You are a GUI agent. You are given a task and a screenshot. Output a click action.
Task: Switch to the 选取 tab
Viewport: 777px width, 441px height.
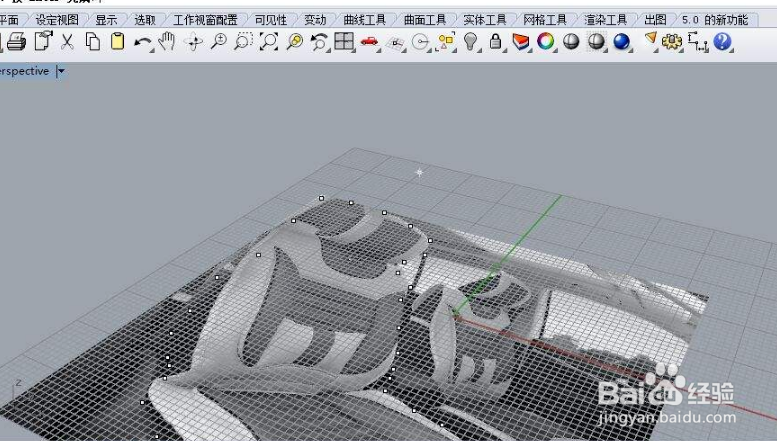[x=145, y=20]
